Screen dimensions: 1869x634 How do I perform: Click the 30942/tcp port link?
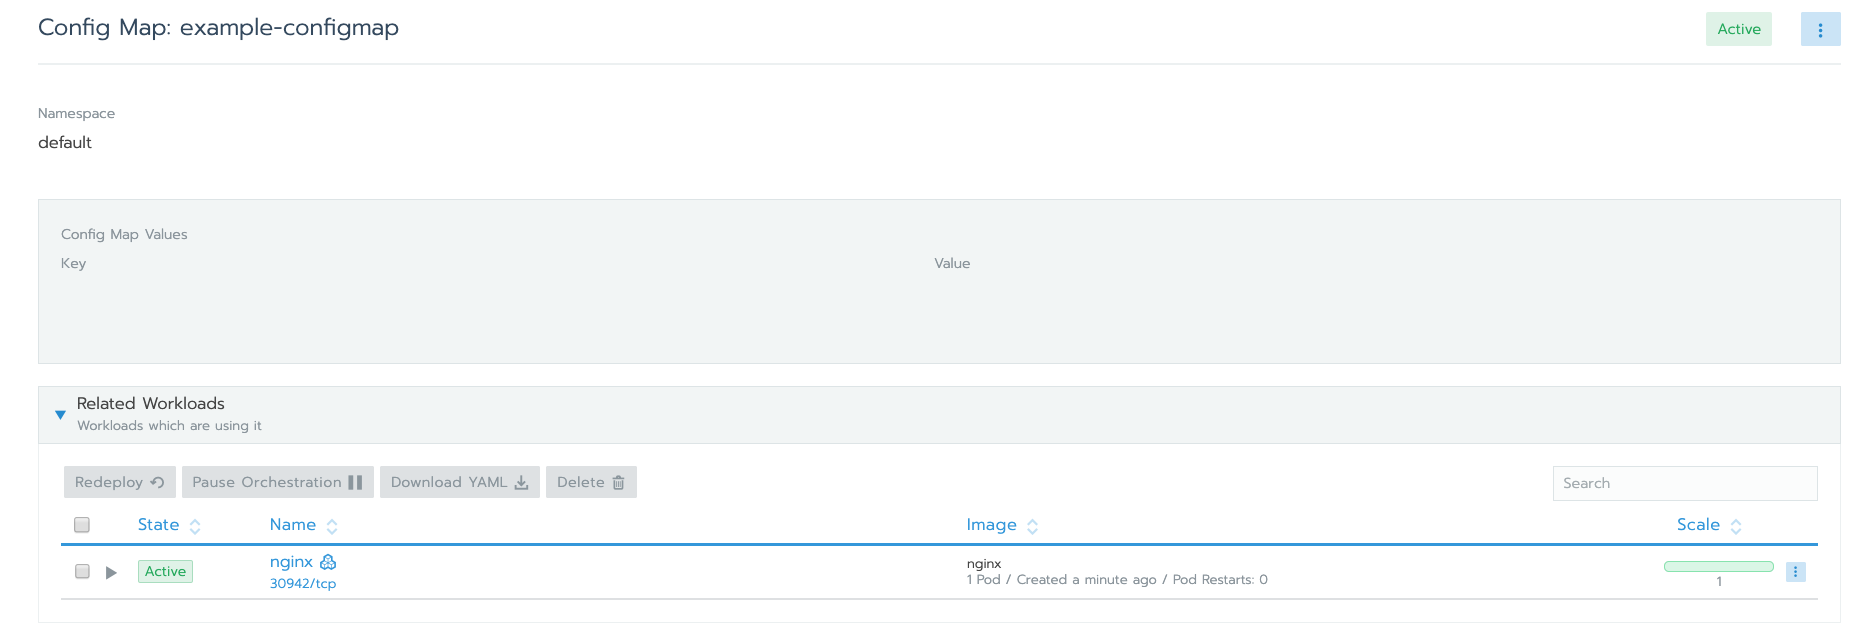(303, 583)
